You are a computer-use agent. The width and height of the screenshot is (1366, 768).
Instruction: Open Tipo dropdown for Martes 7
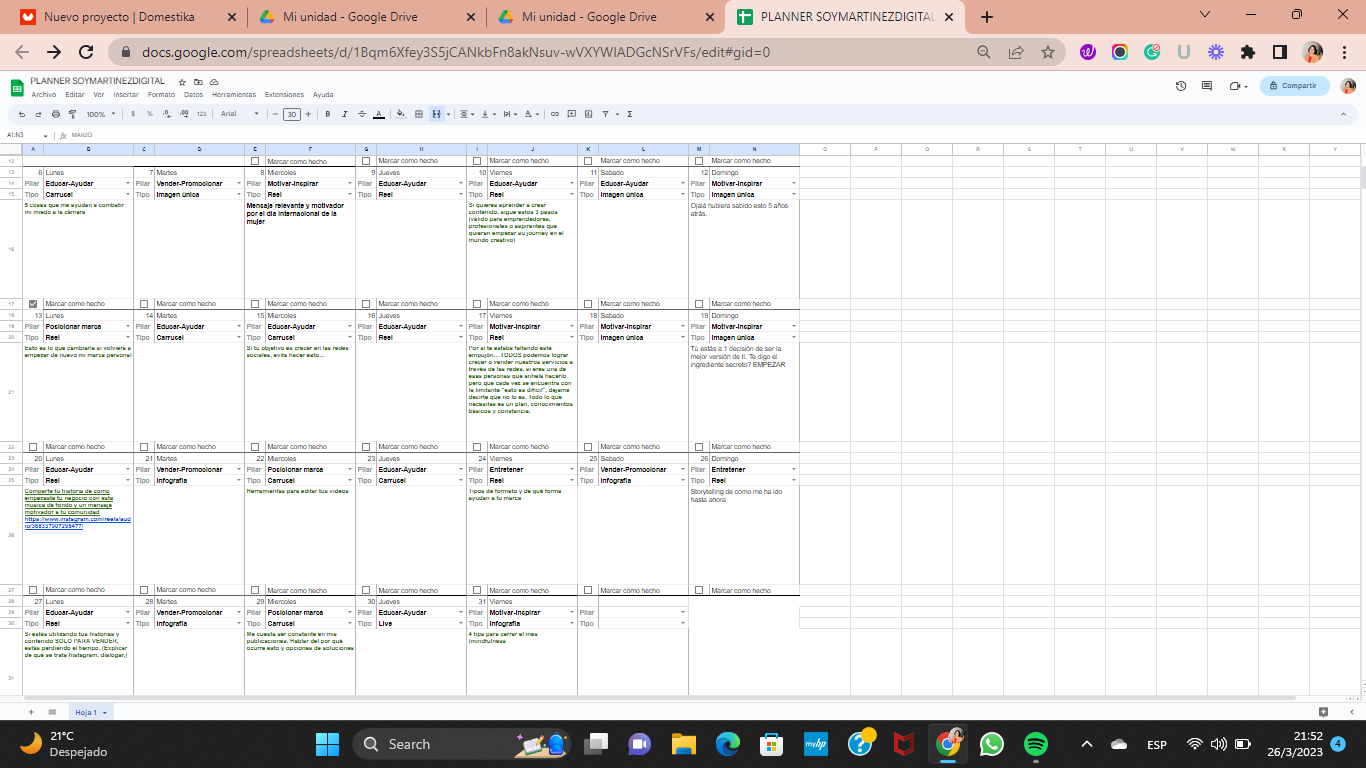point(238,195)
